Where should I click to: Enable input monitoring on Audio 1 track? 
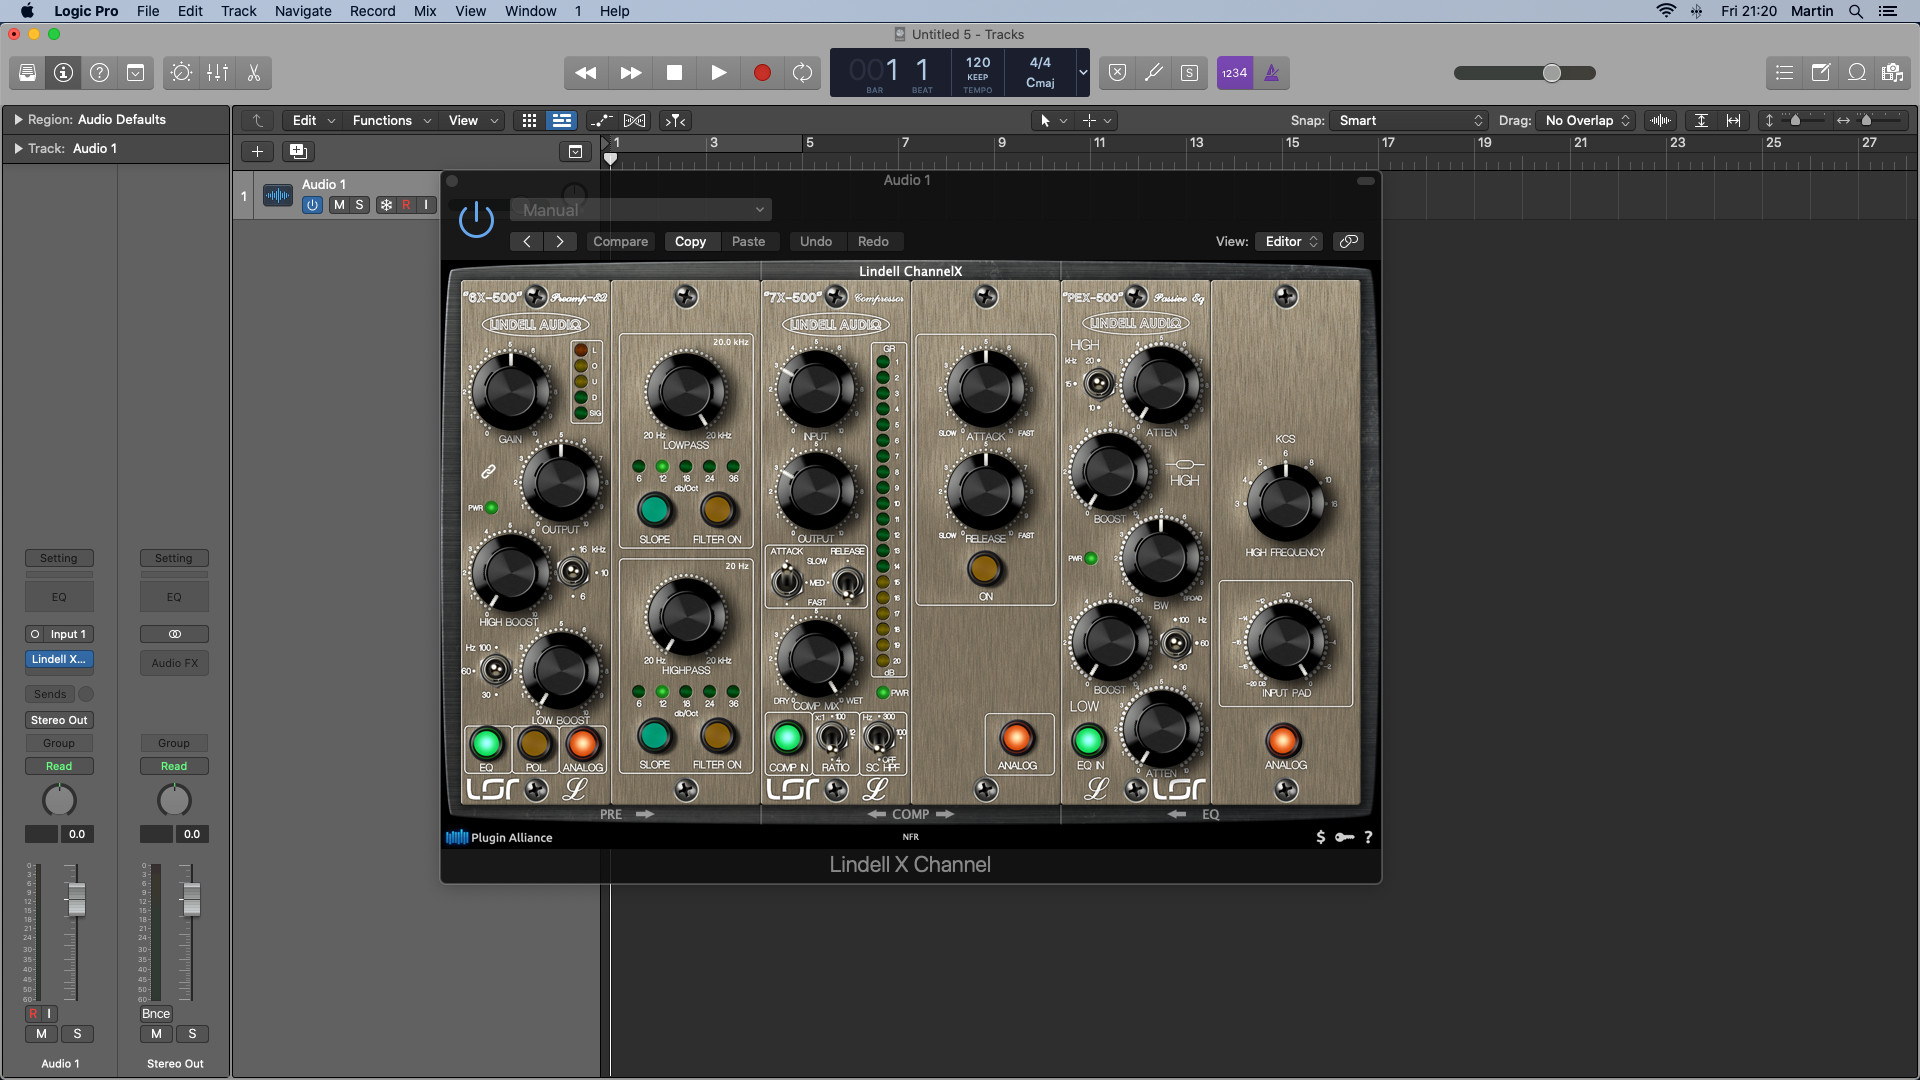[426, 205]
